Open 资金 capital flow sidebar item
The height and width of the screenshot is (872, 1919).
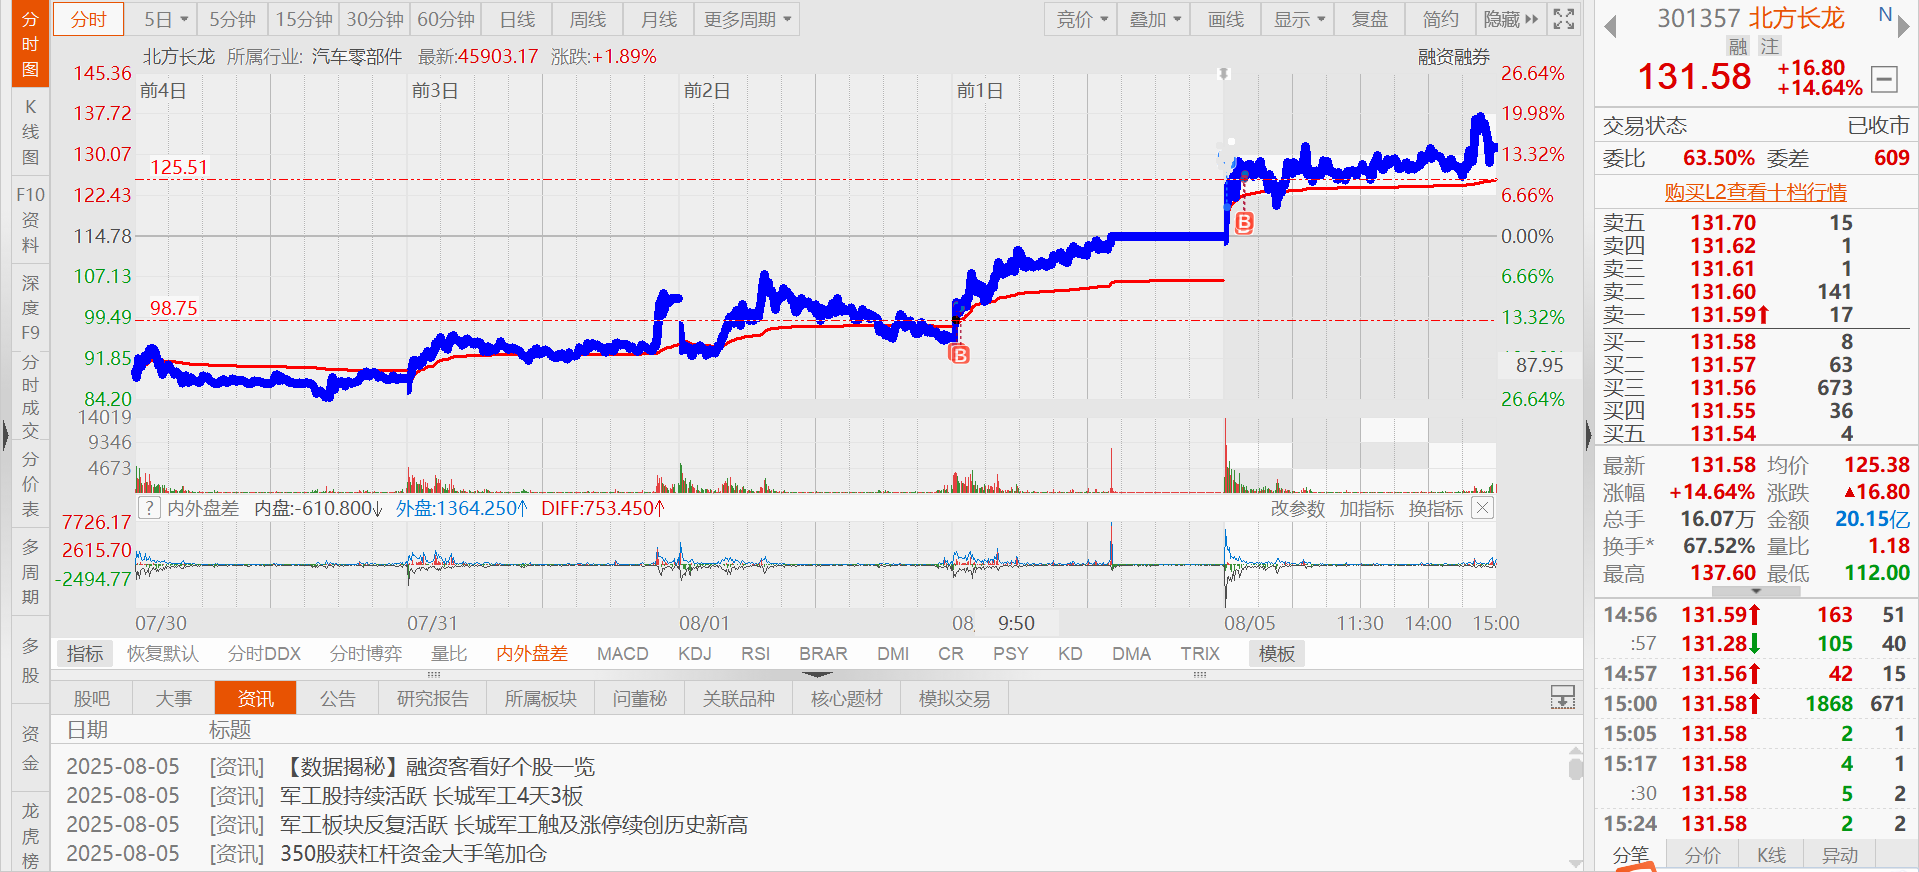click(x=30, y=748)
